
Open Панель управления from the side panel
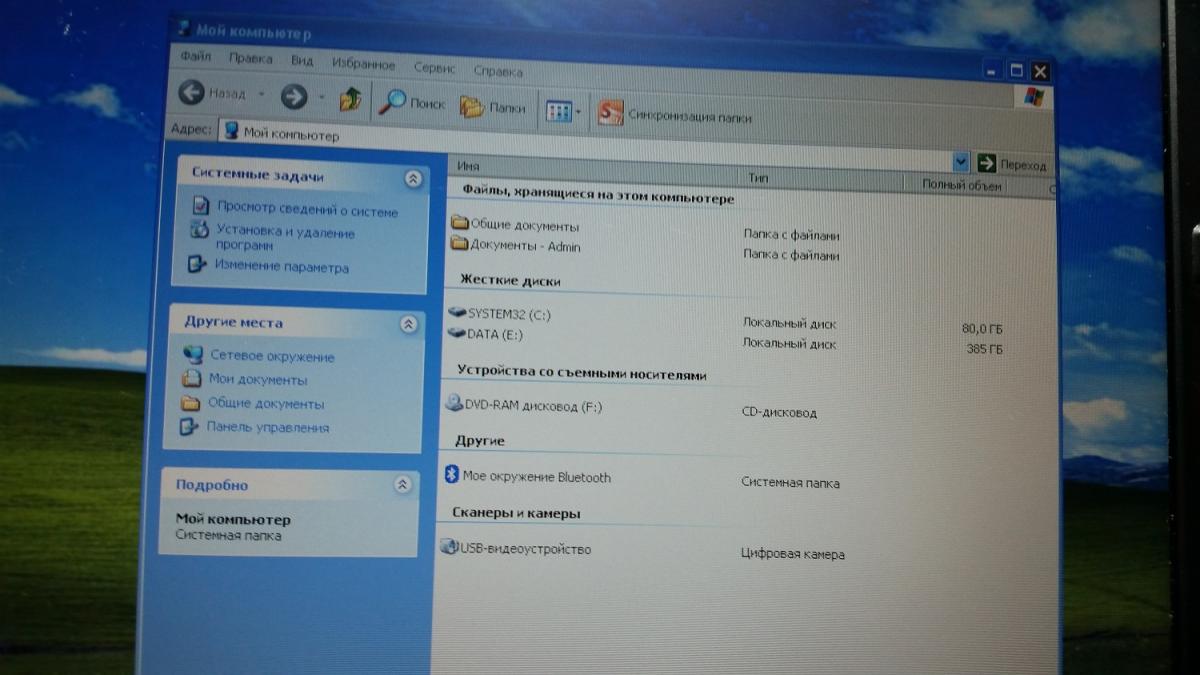(x=255, y=427)
